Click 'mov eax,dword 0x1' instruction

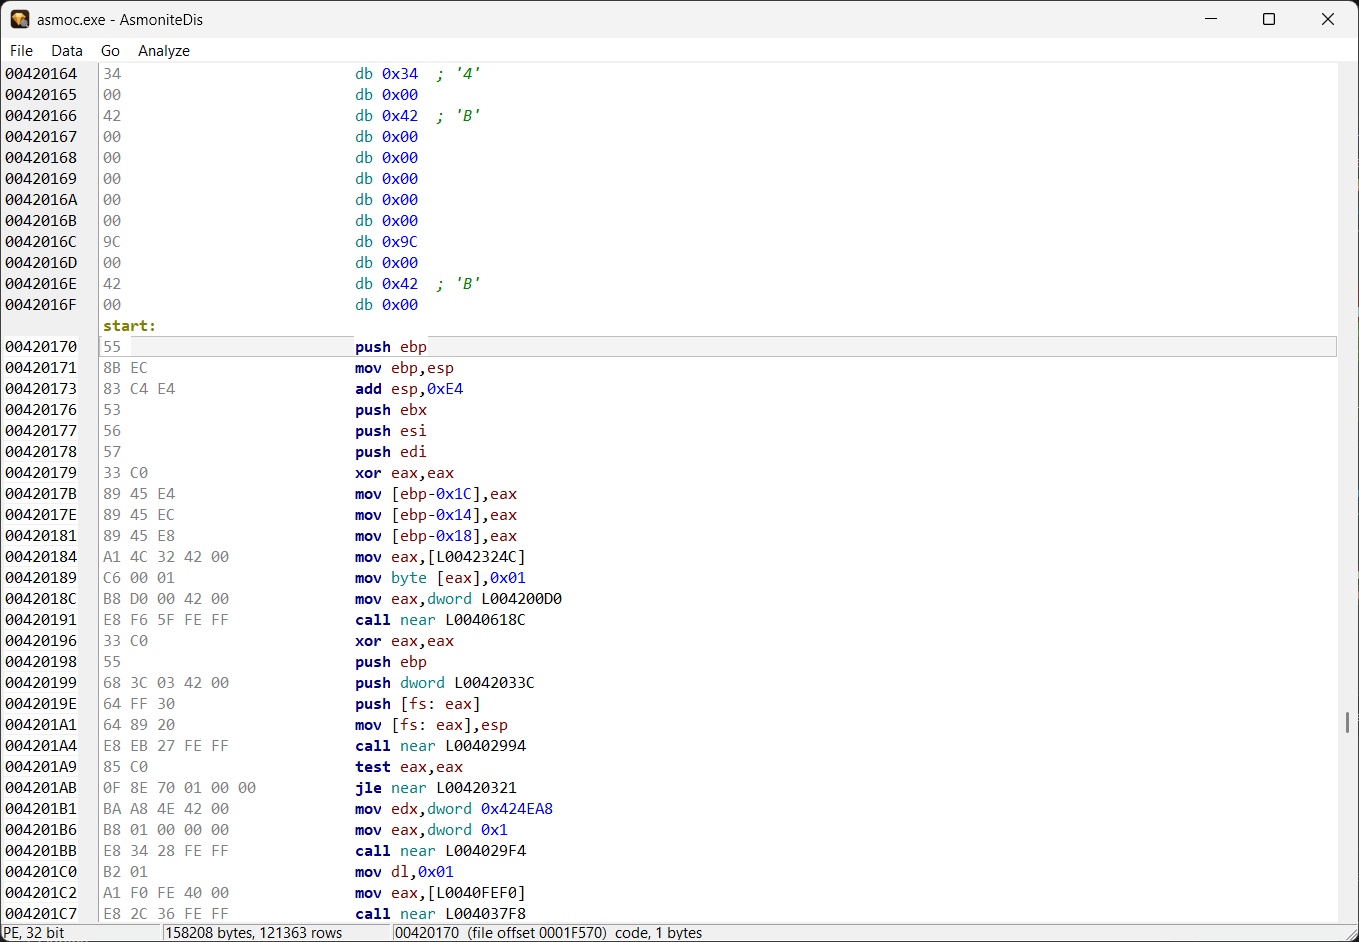431,830
